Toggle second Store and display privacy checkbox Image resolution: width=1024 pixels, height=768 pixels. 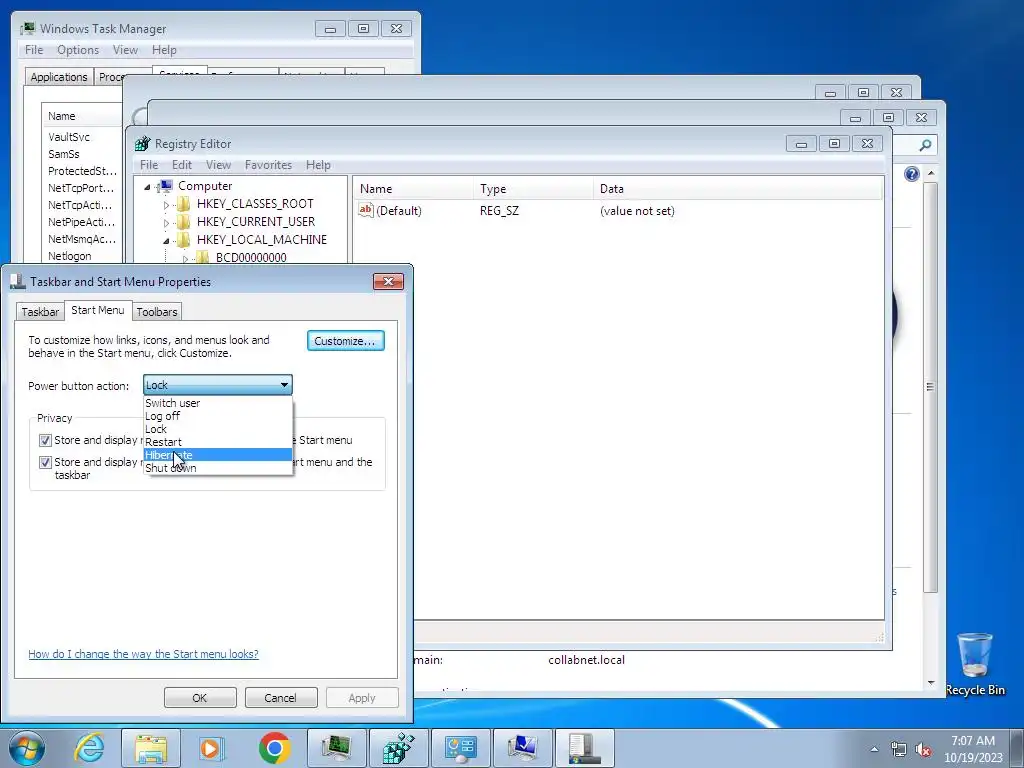coord(45,462)
